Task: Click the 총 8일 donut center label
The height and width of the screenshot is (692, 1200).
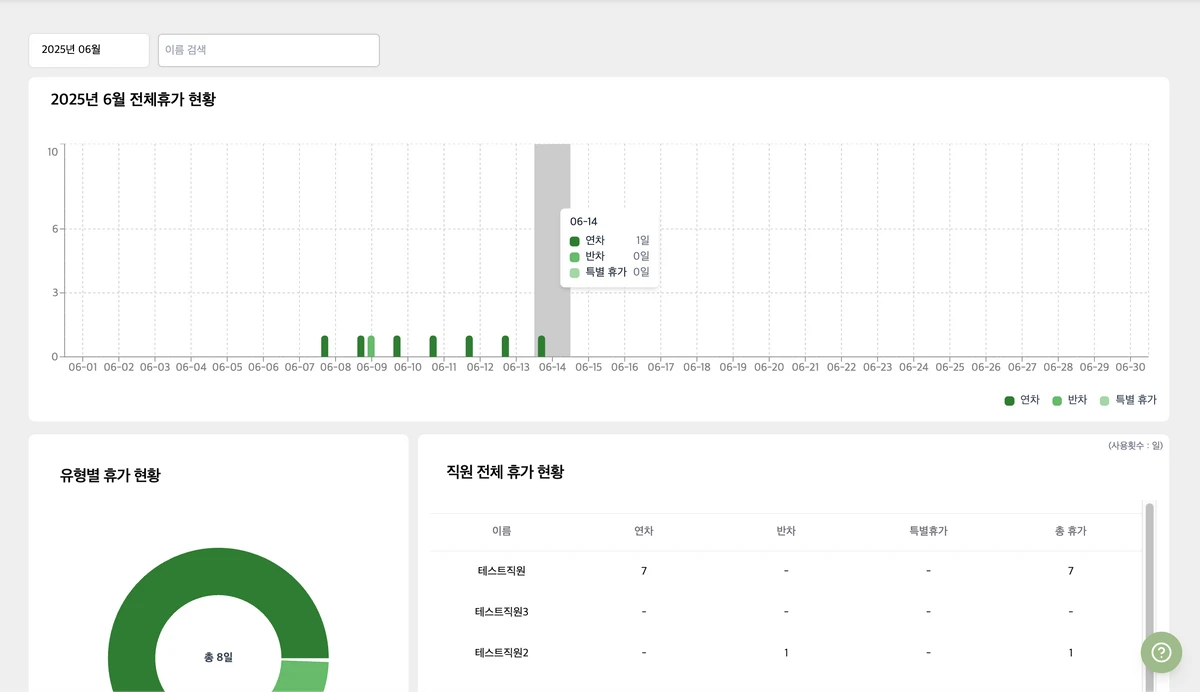Action: (218, 657)
